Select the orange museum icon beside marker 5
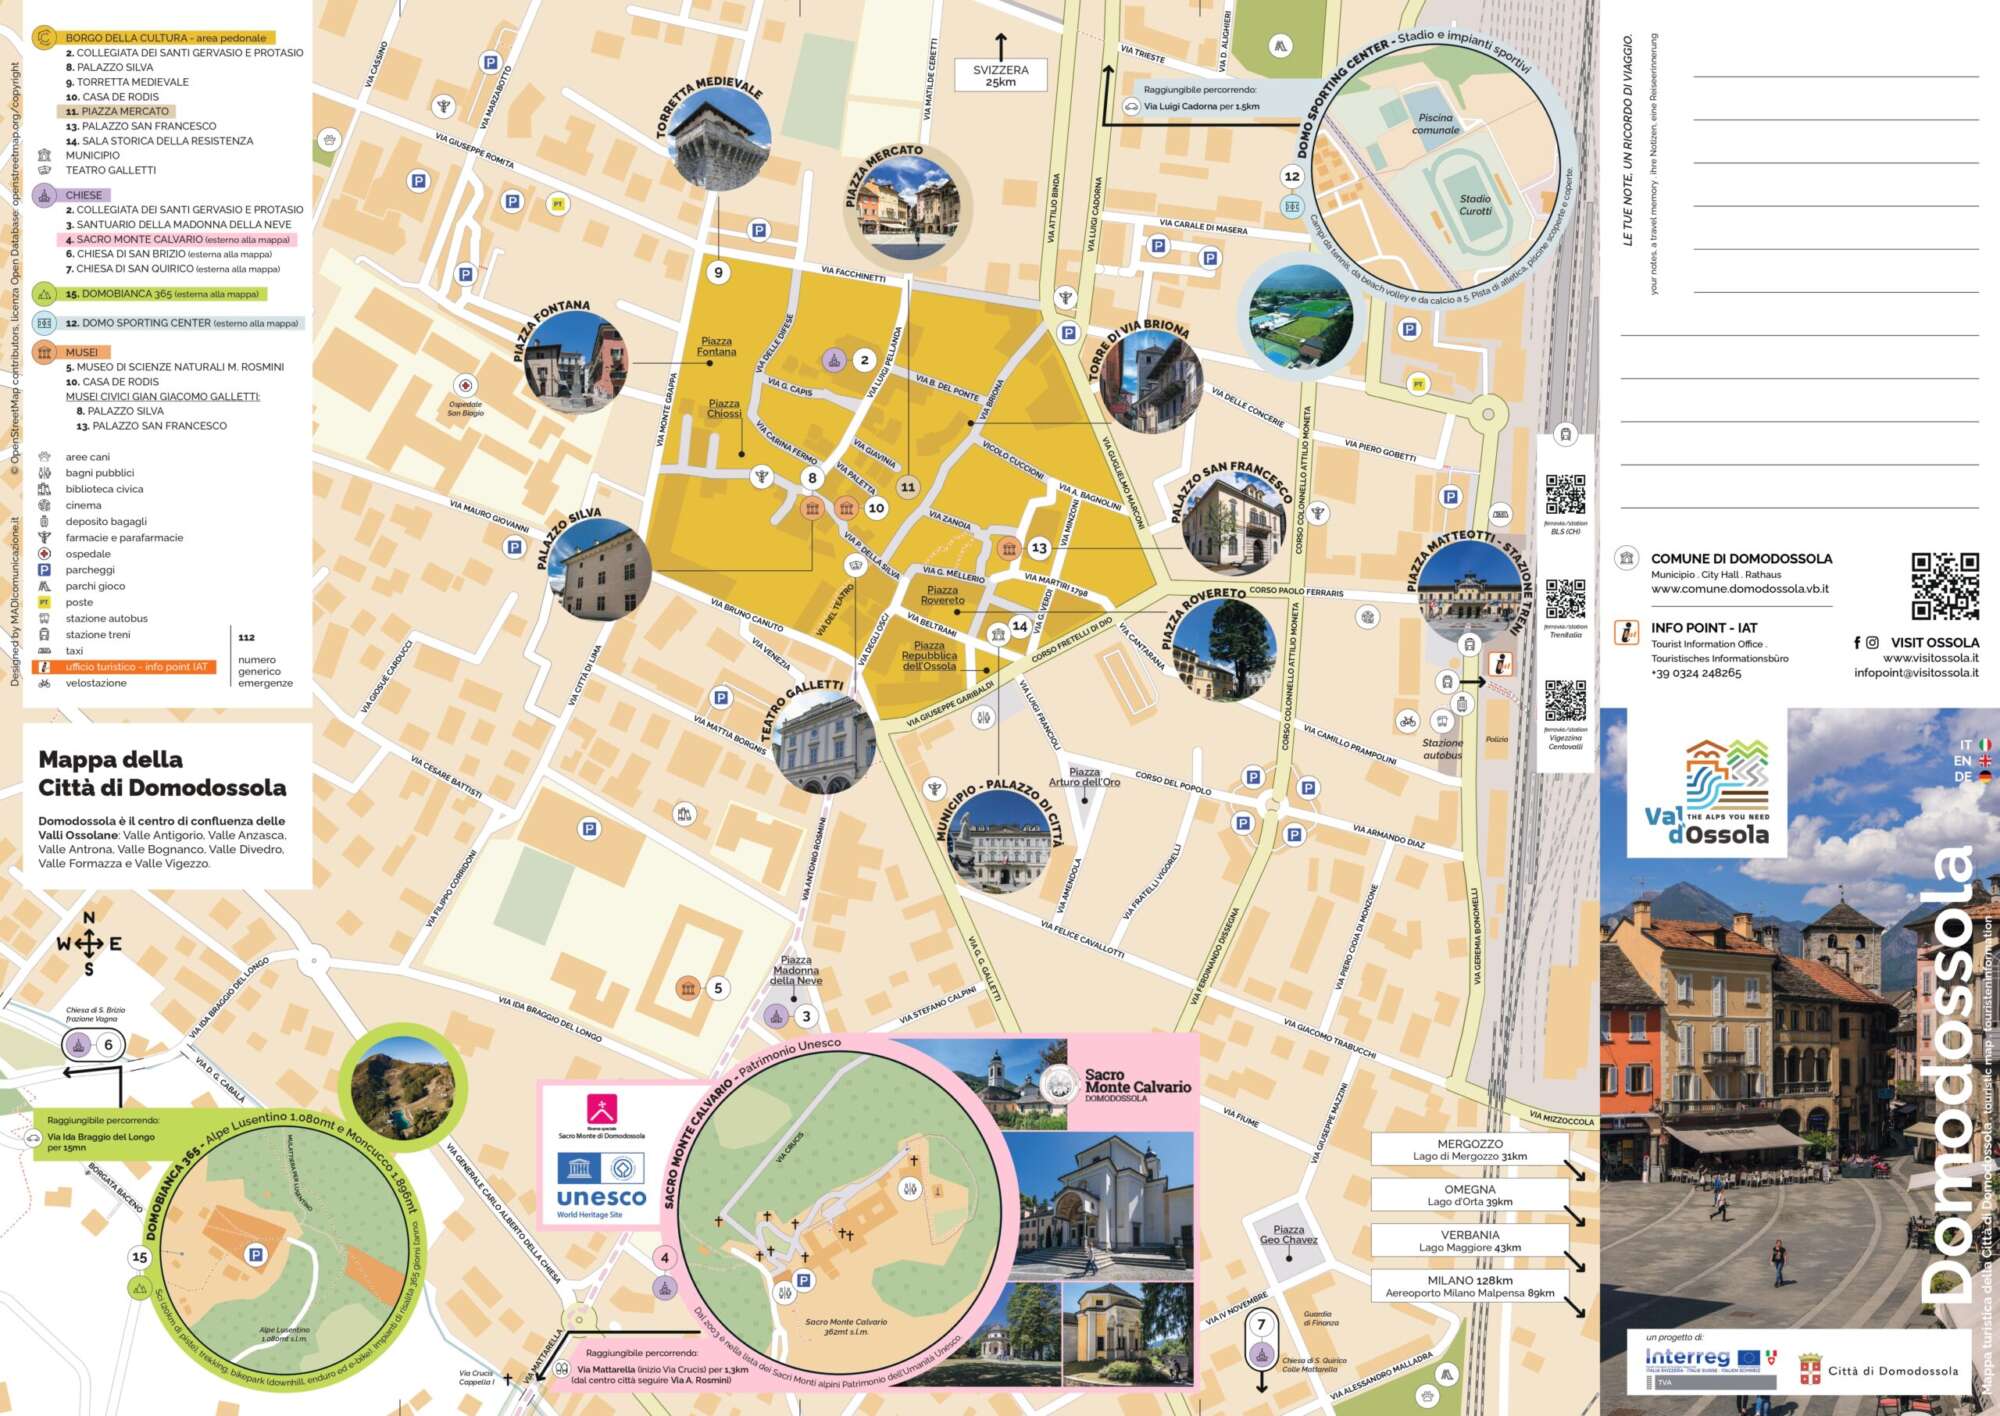Screen dimensions: 2000x1416 (x=688, y=988)
